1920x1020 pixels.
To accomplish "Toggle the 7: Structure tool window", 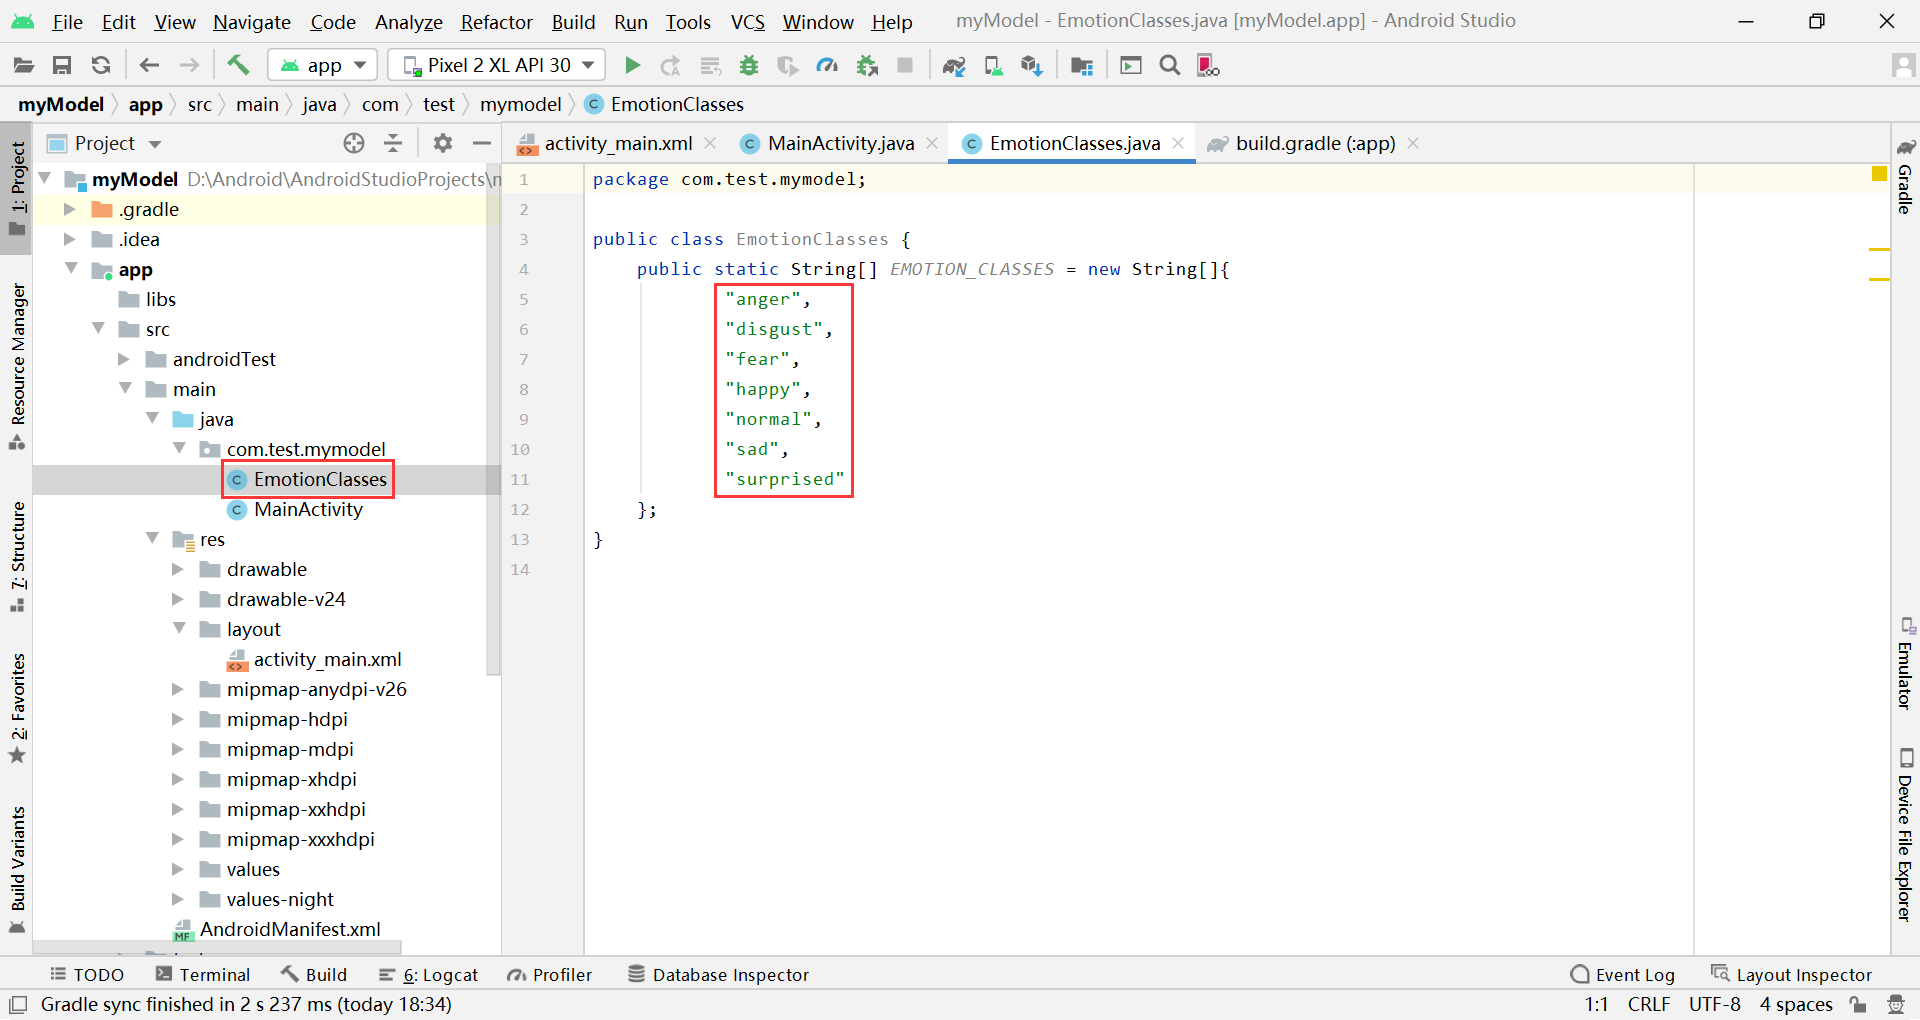I will point(17,555).
